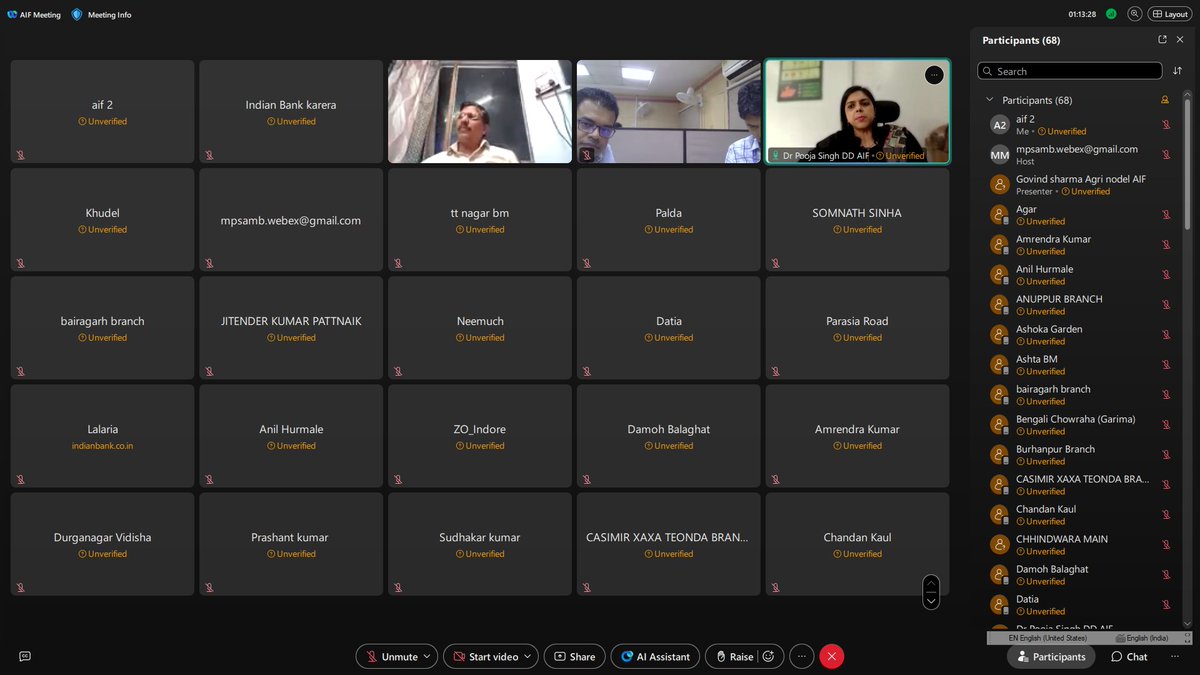The height and width of the screenshot is (675, 1200).
Task: Toggle Start video
Action: [485, 656]
